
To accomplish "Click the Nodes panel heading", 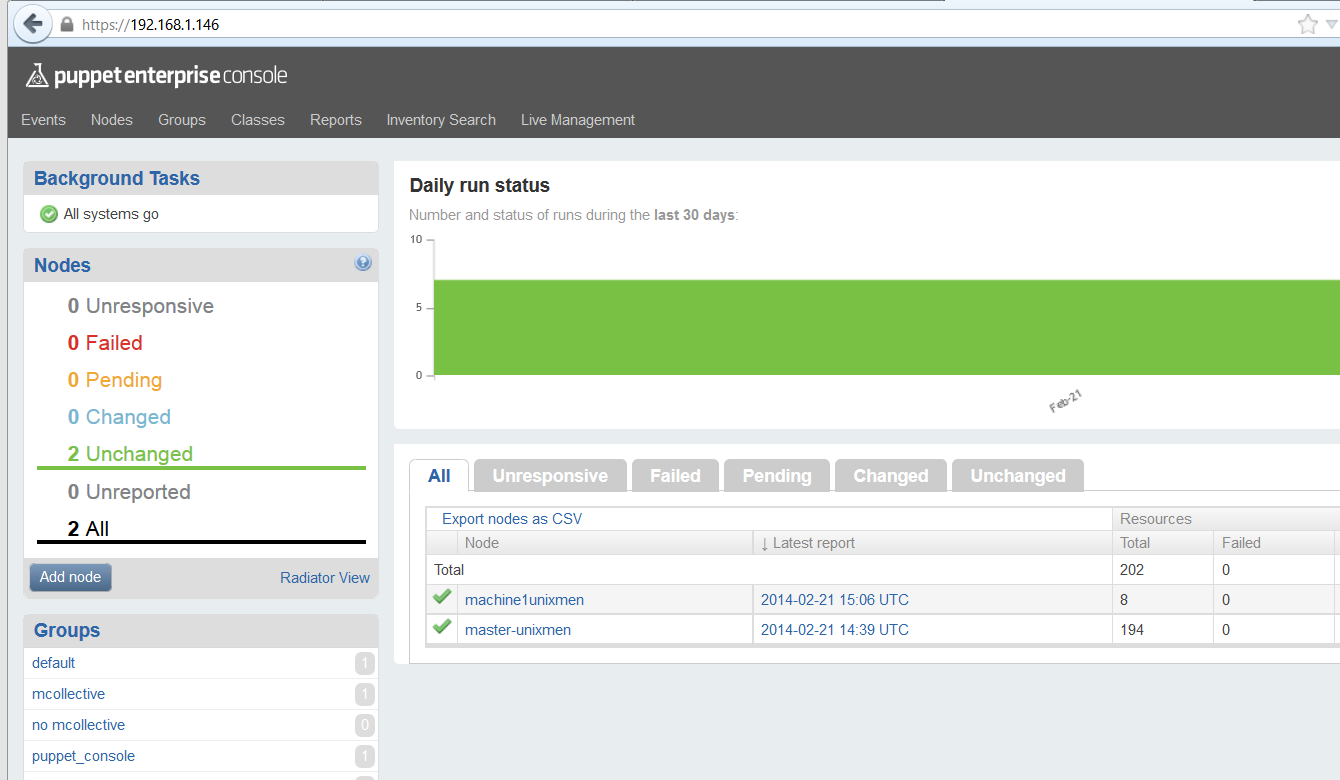I will pos(62,265).
